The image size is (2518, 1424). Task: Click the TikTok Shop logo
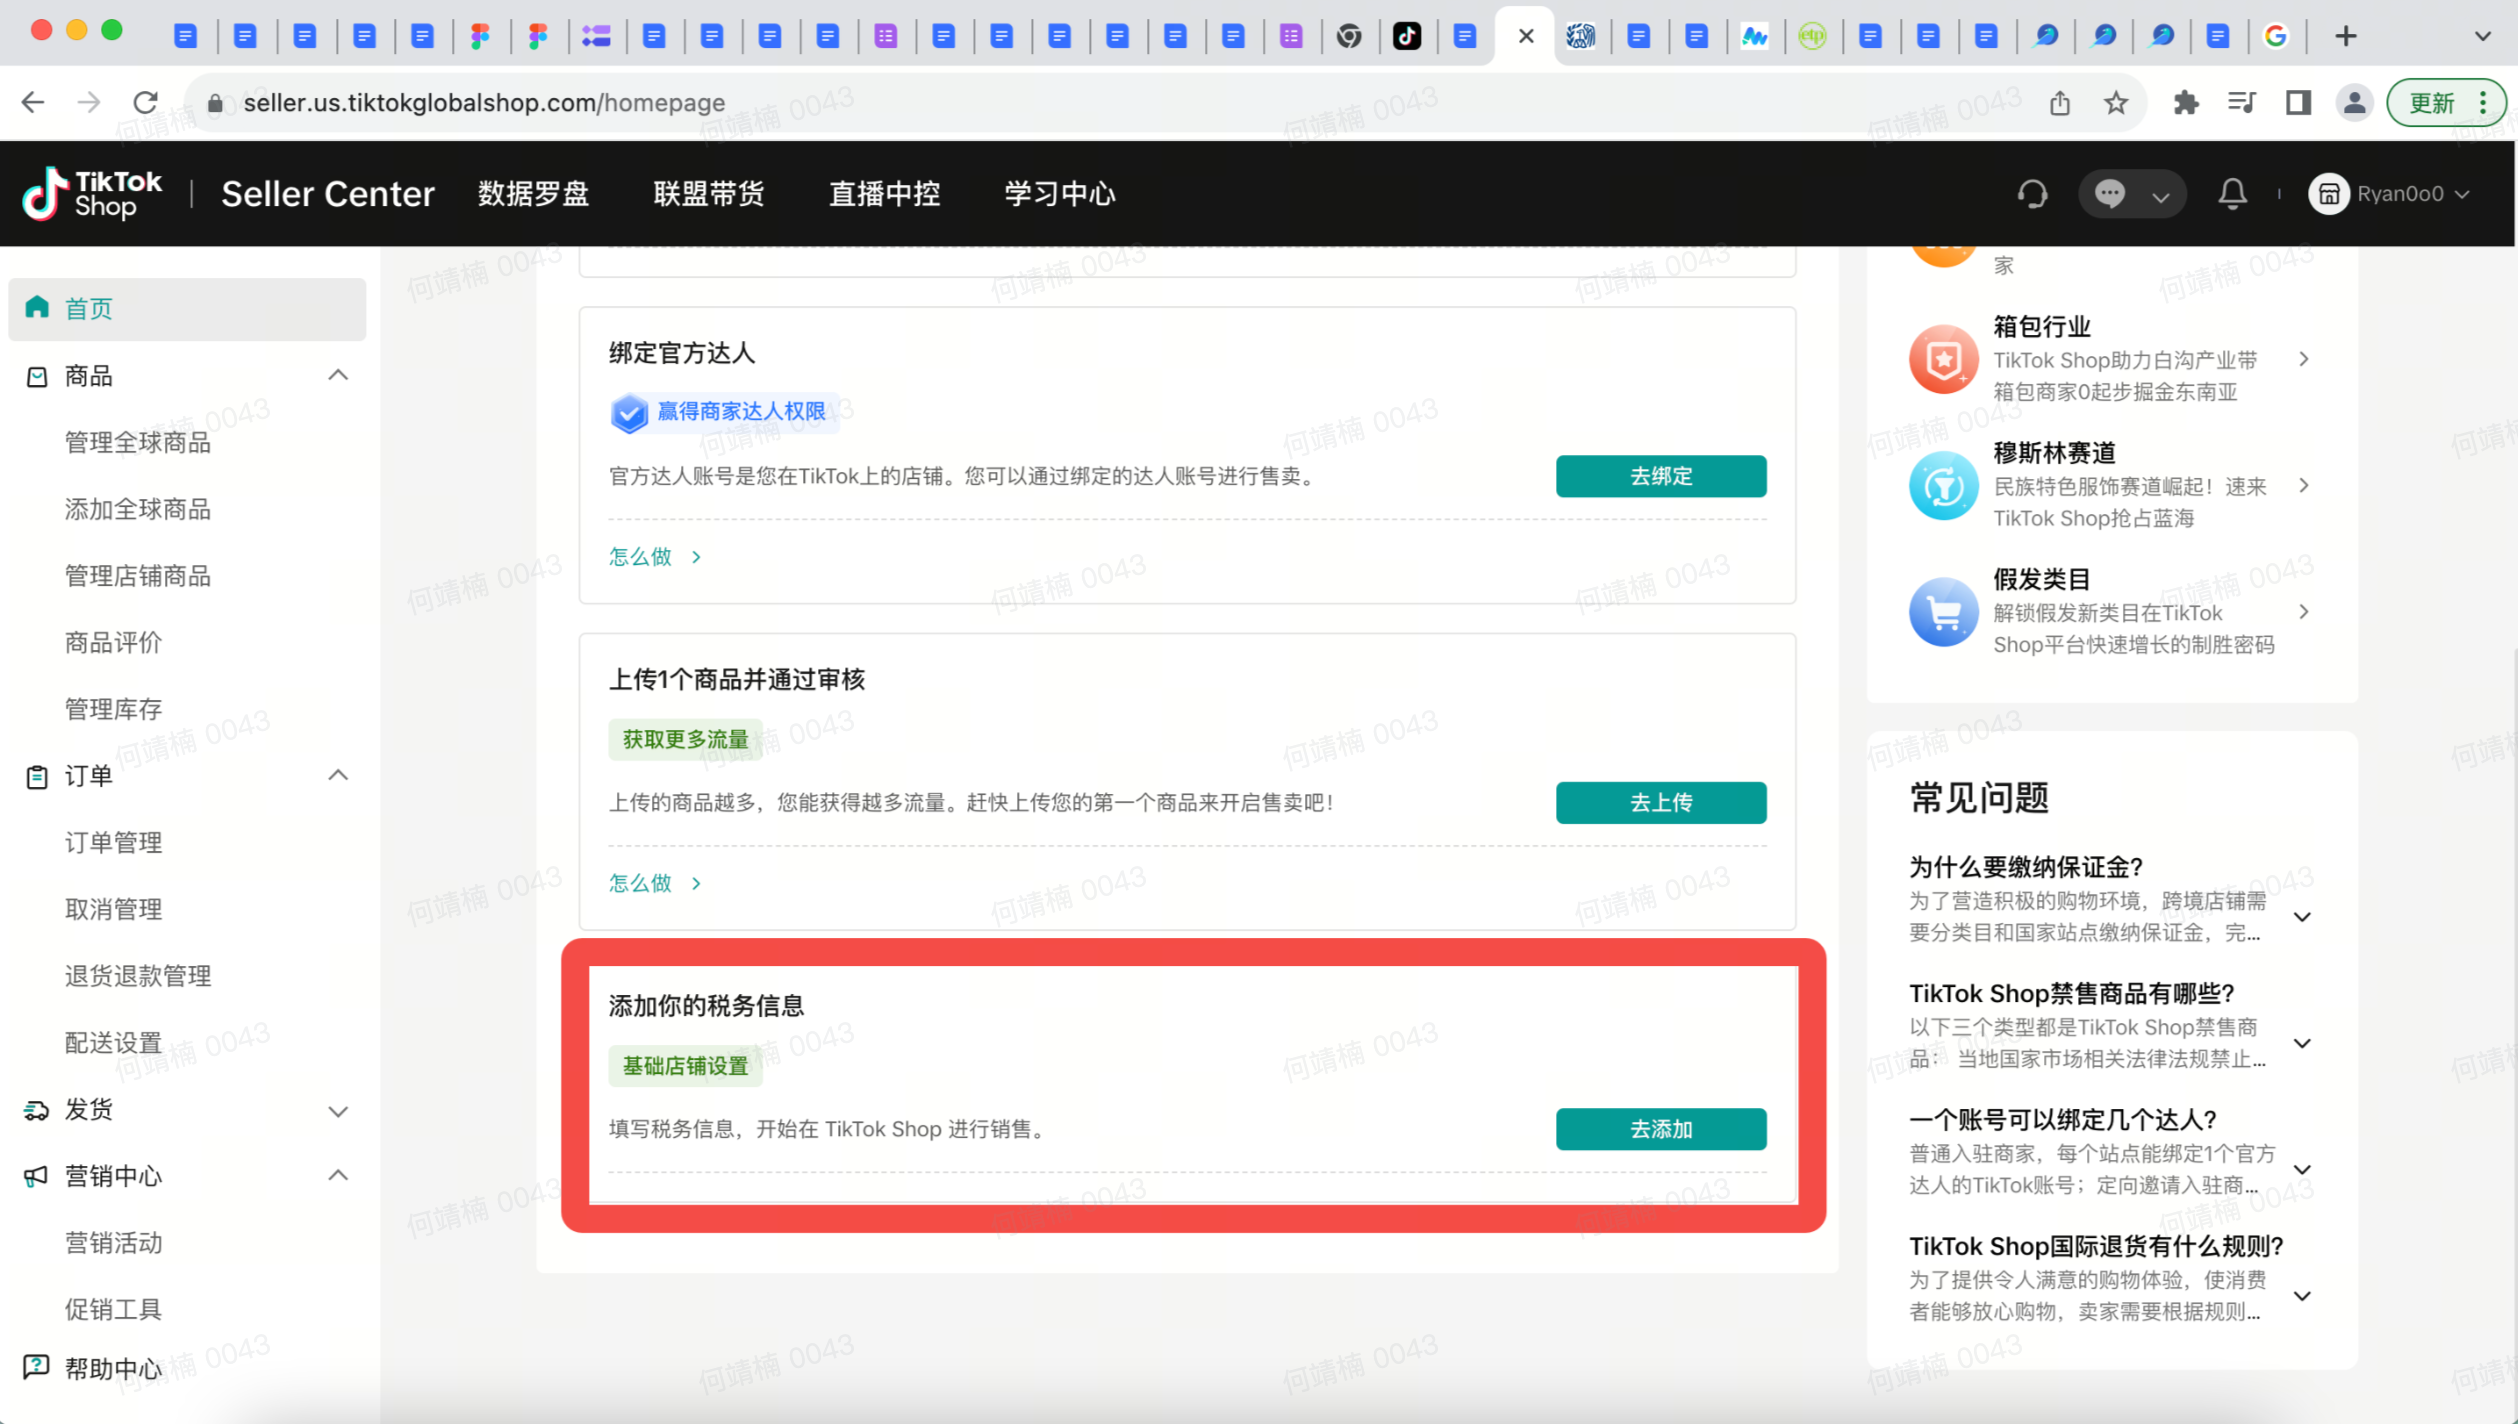pos(92,194)
